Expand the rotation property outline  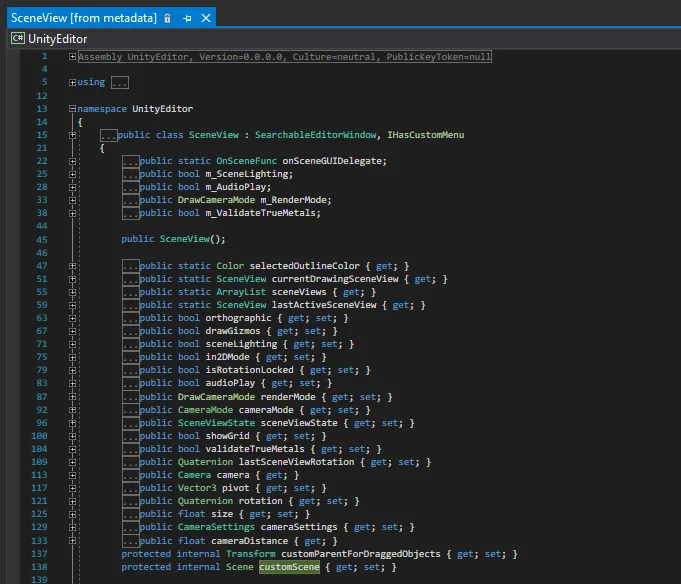73,502
